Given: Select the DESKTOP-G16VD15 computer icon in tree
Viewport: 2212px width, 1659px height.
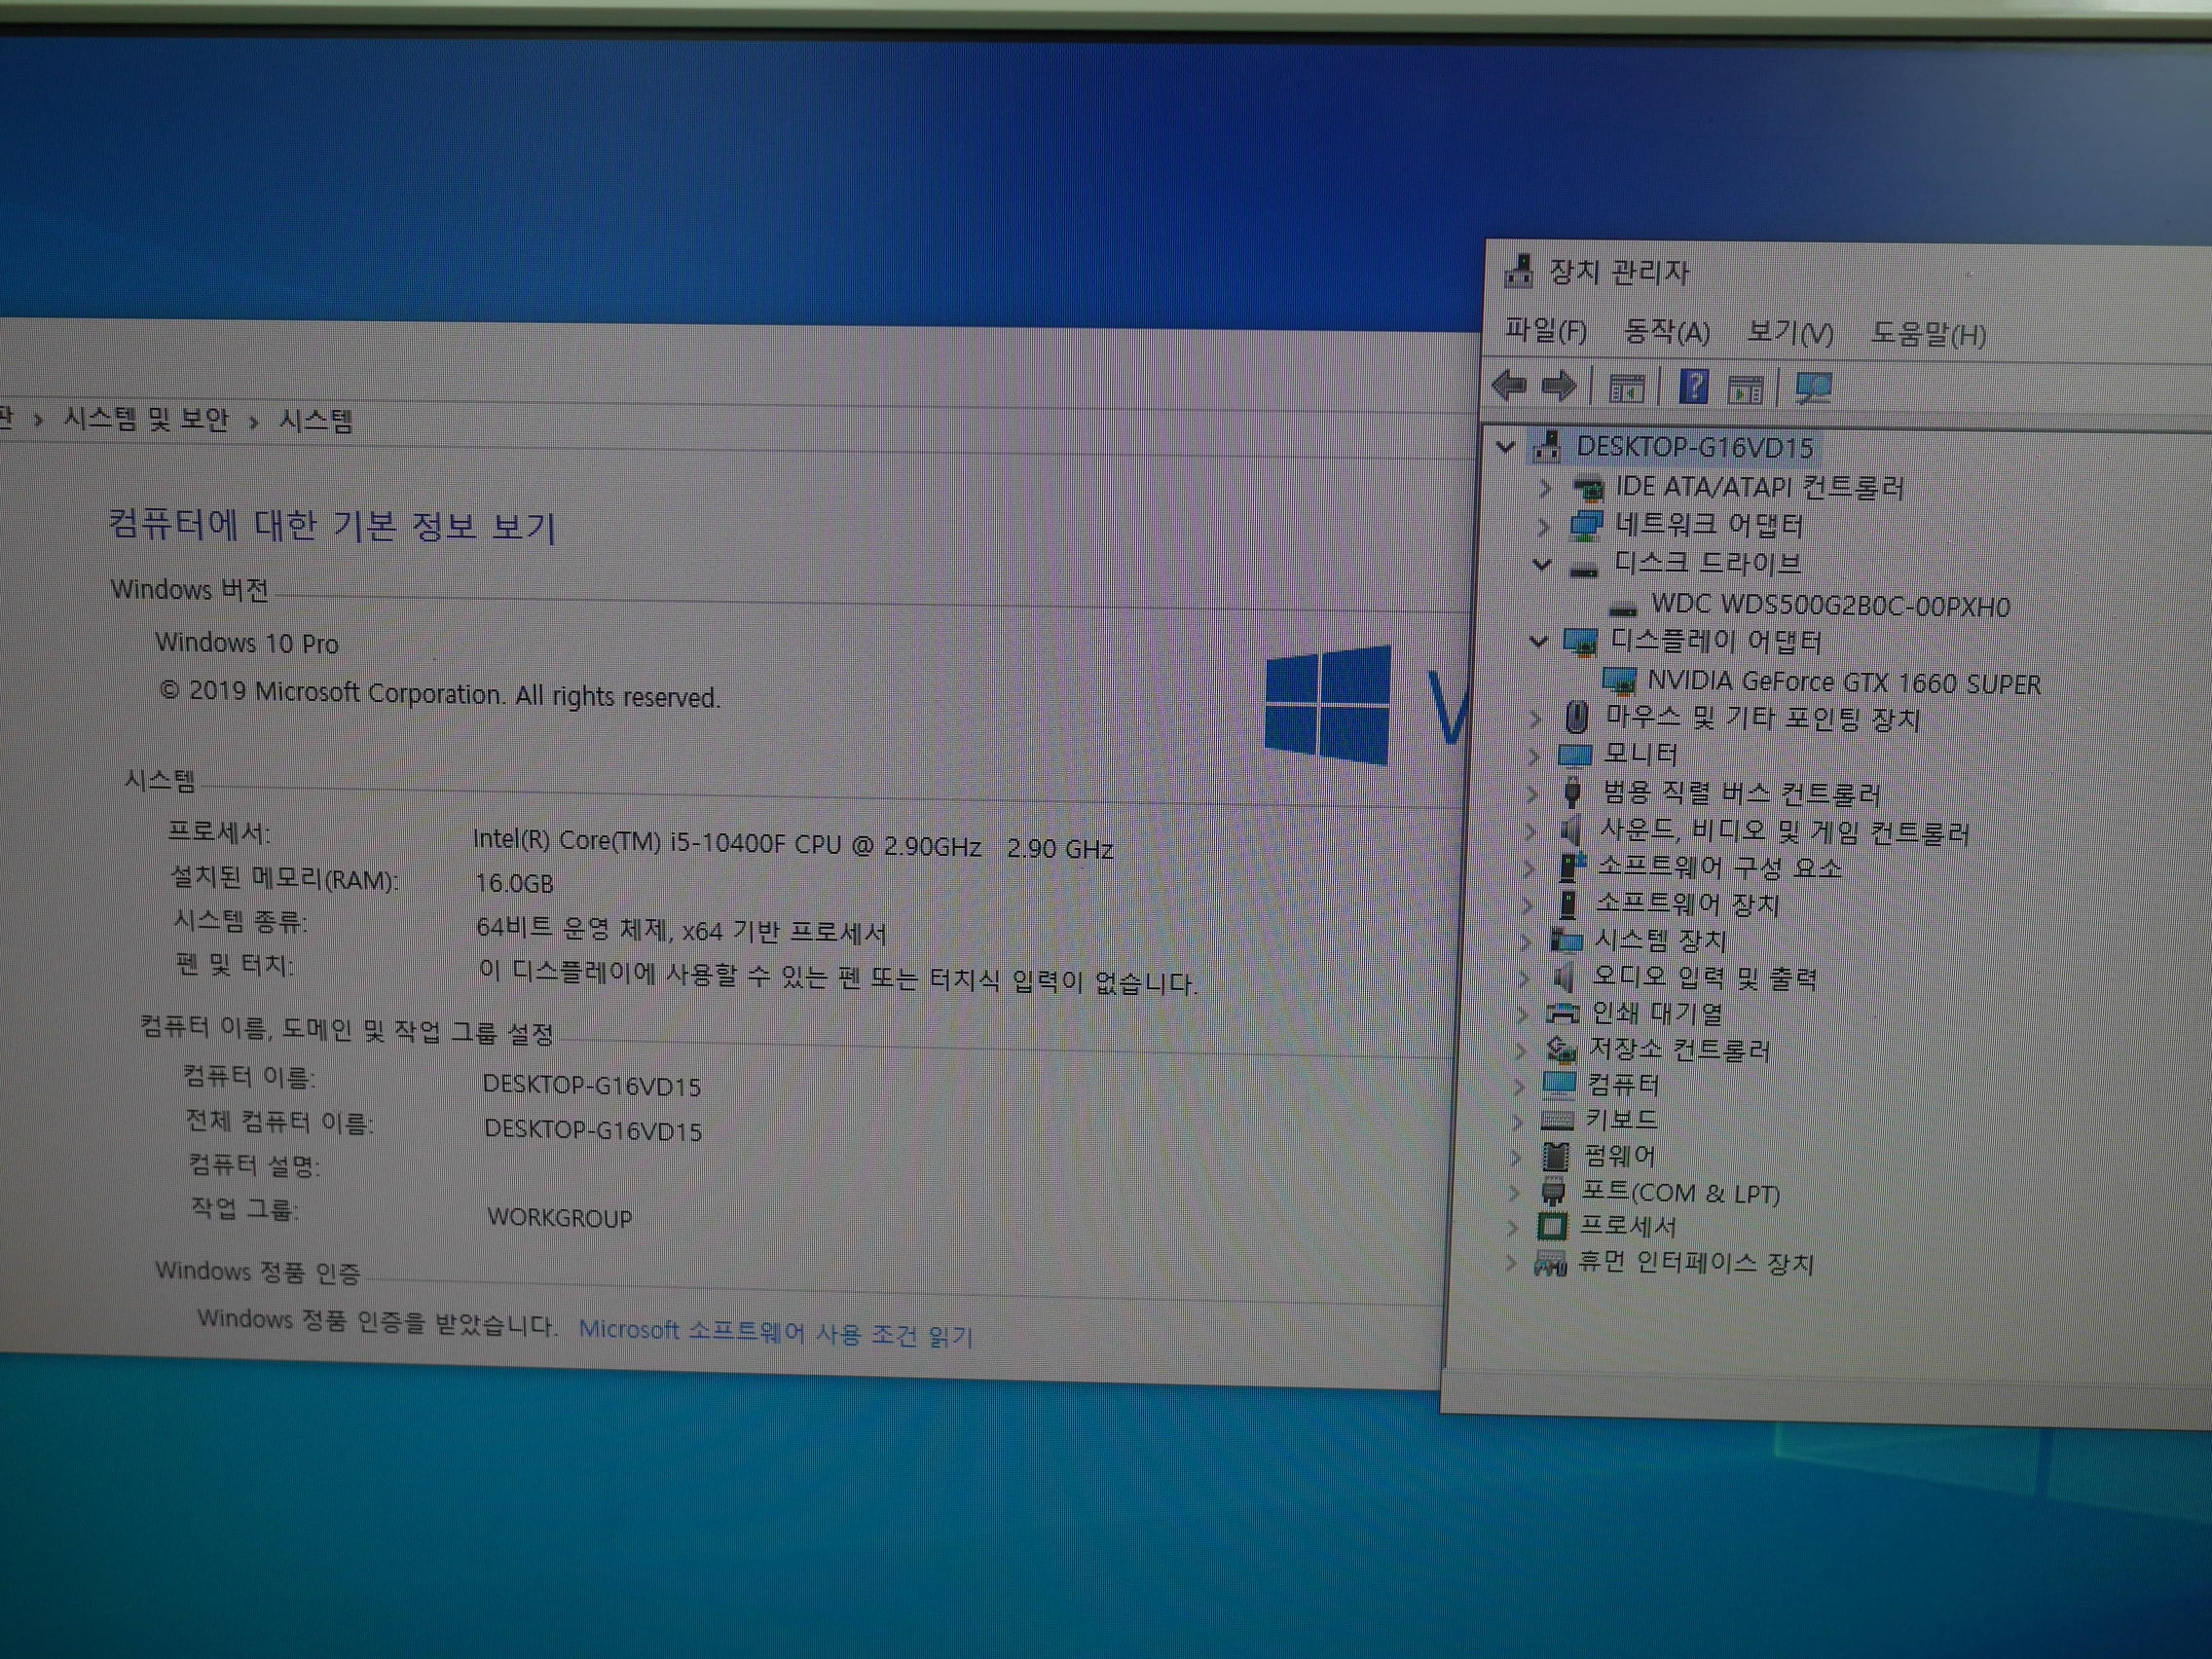Looking at the screenshot, I should [1547, 446].
